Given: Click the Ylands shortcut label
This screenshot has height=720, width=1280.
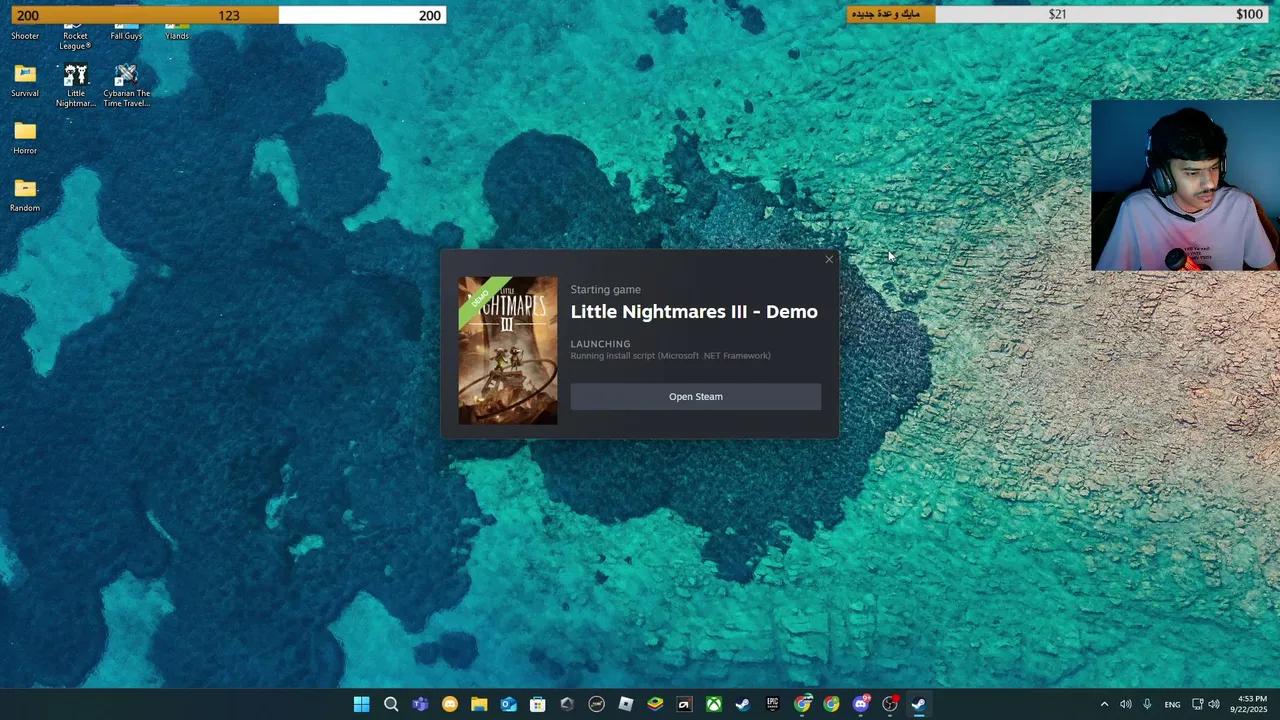Looking at the screenshot, I should point(177,36).
